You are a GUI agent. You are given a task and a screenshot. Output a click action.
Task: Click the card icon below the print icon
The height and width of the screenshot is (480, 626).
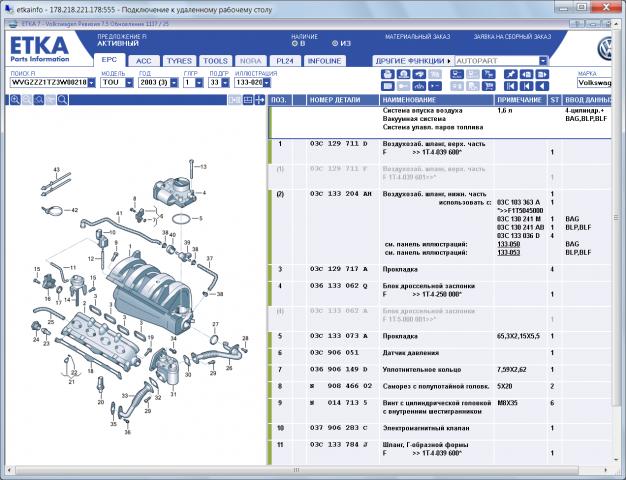pyautogui.click(x=388, y=86)
